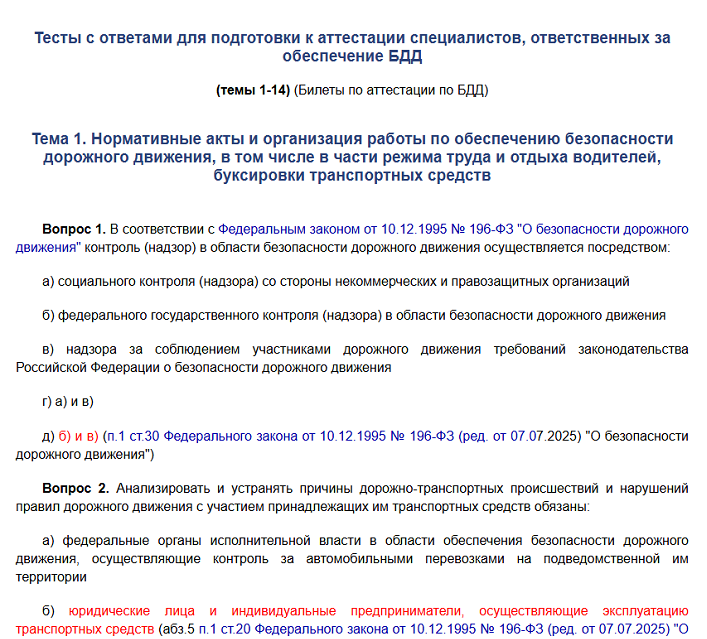707x639 pixels.
Task: Click the '(Билеты по аттестации по БДД)' subtitle
Action: click(391, 90)
